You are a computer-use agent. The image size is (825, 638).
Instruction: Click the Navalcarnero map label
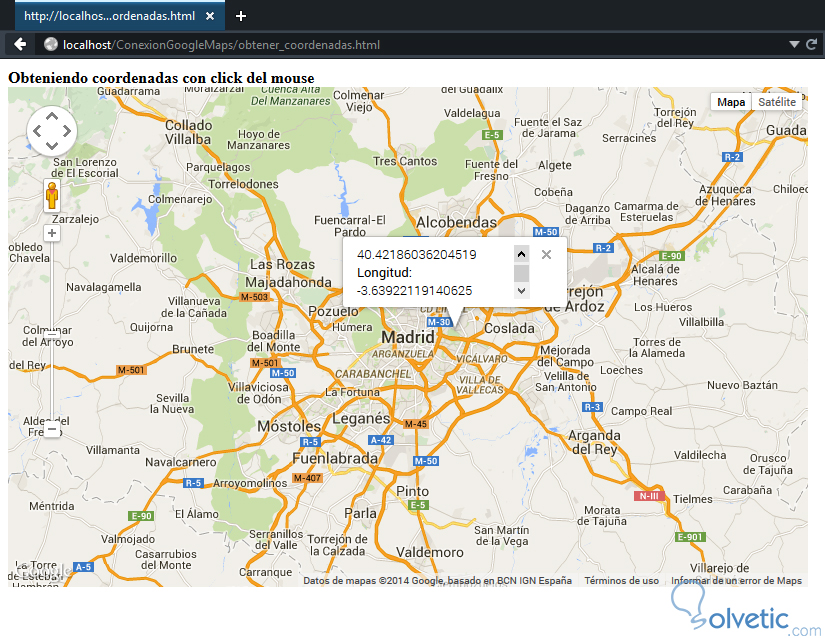click(180, 462)
